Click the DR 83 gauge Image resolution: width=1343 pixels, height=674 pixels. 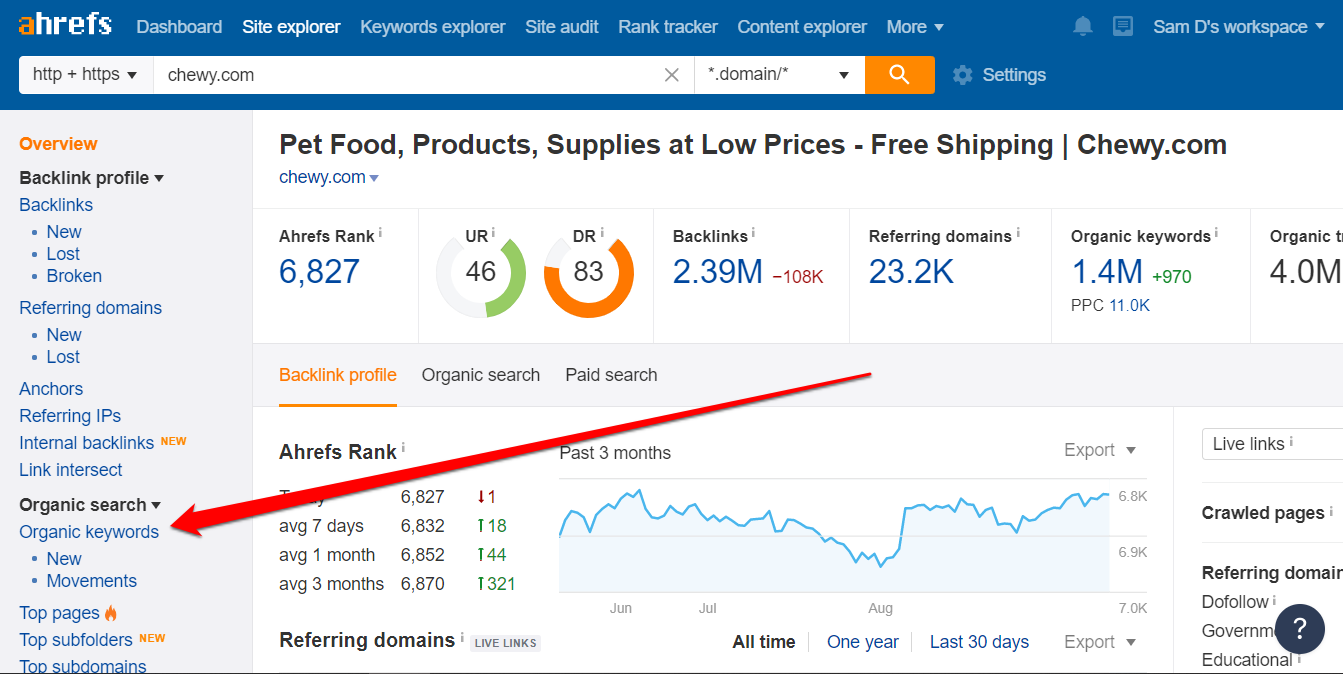[x=589, y=273]
